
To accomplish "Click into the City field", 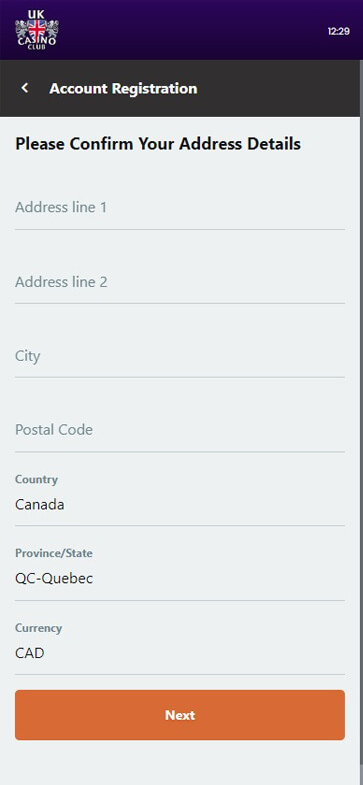I will 180,356.
